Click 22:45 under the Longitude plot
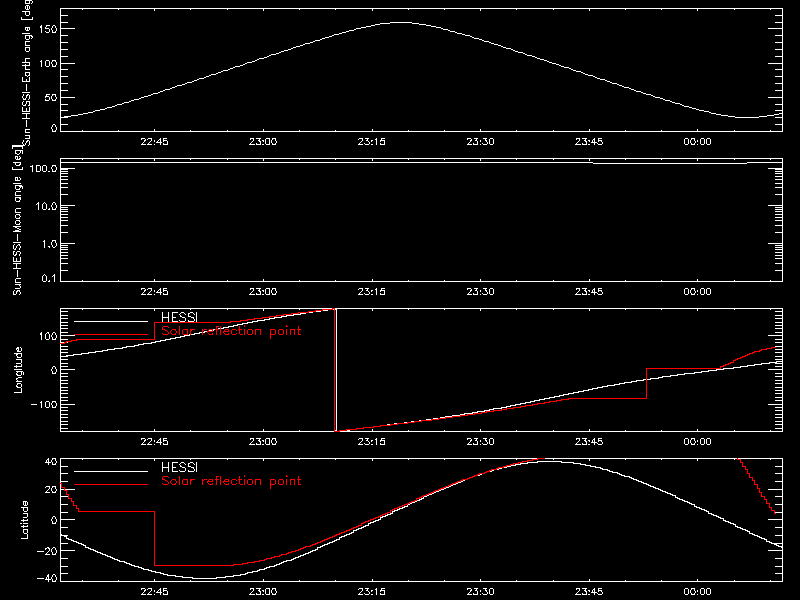The height and width of the screenshot is (600, 800). (x=155, y=442)
